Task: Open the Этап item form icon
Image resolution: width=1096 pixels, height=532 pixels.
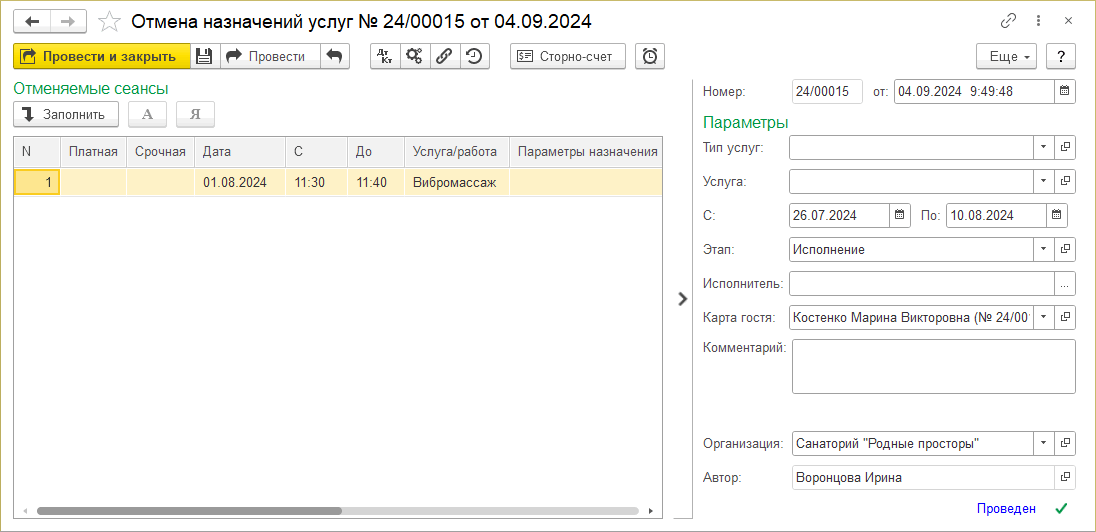Action: 1065,250
